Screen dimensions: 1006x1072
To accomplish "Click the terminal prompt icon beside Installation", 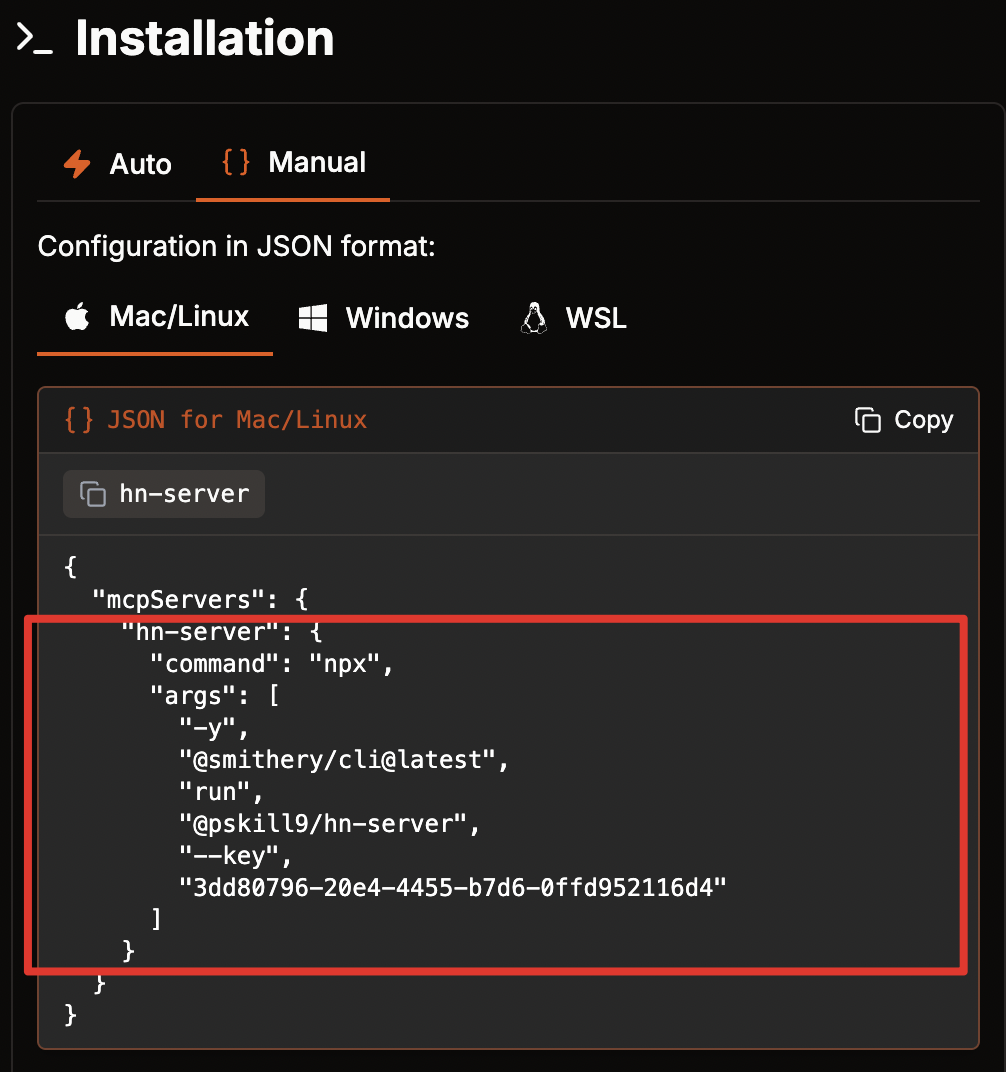I will pyautogui.click(x=34, y=40).
